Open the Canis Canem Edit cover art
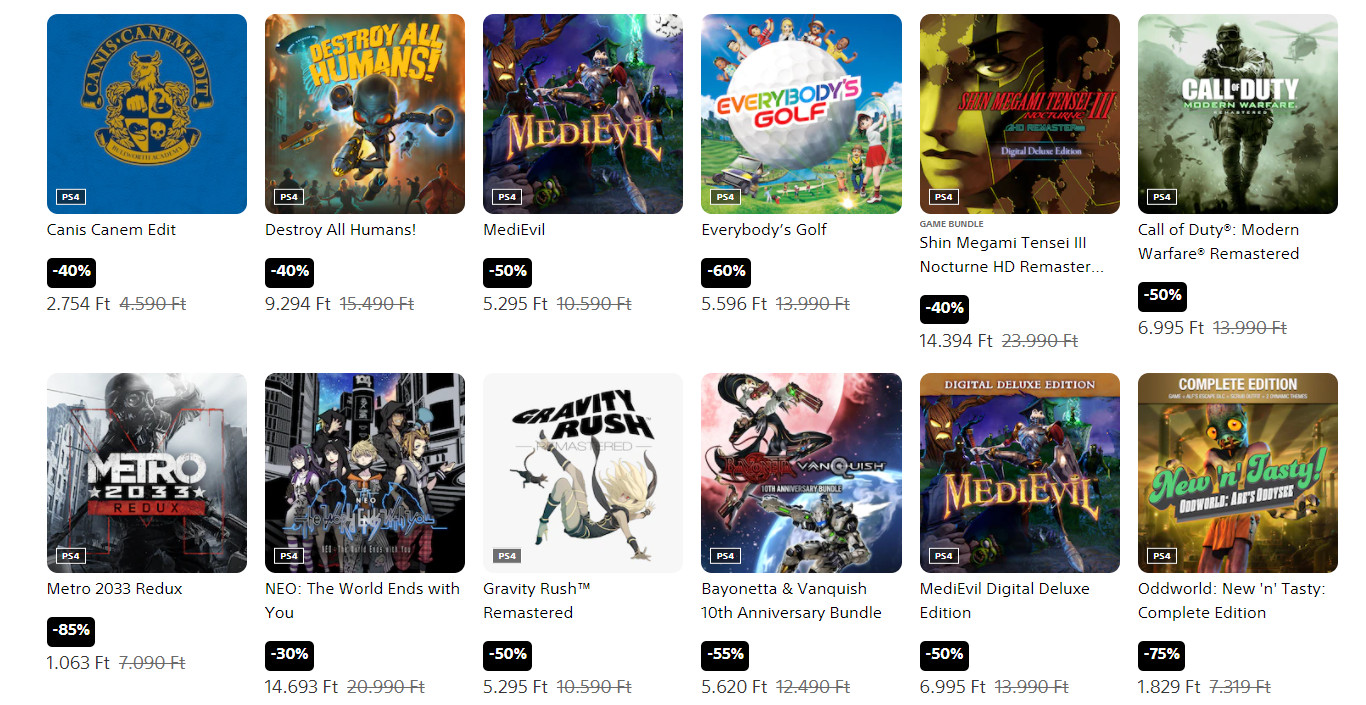1366x705 pixels. pyautogui.click(x=147, y=114)
